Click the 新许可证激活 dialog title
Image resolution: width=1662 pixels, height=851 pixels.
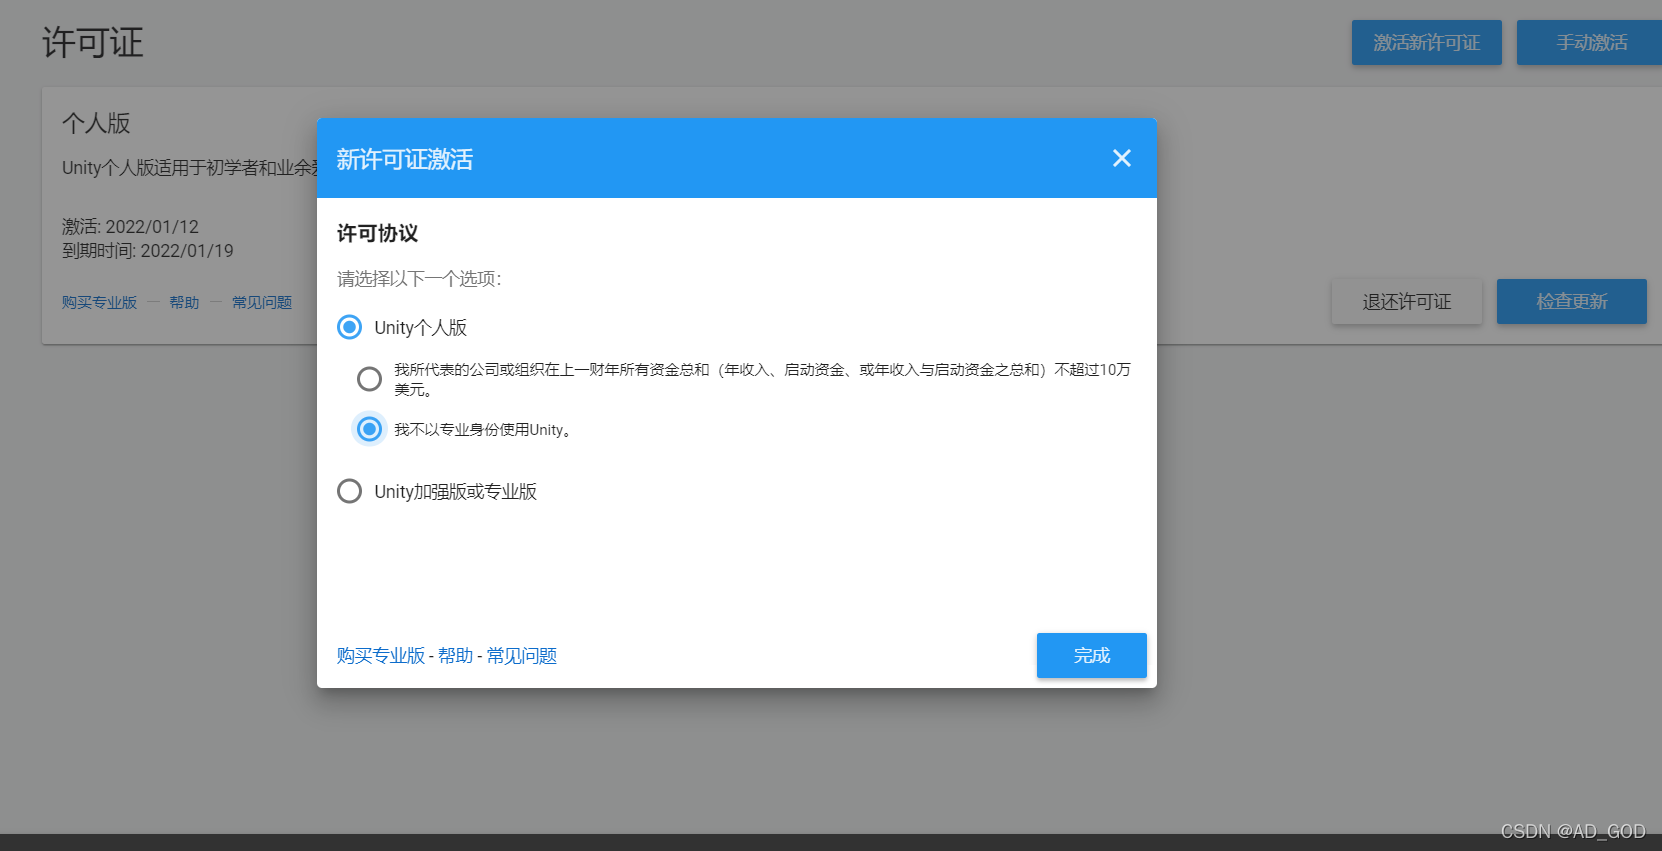click(405, 159)
